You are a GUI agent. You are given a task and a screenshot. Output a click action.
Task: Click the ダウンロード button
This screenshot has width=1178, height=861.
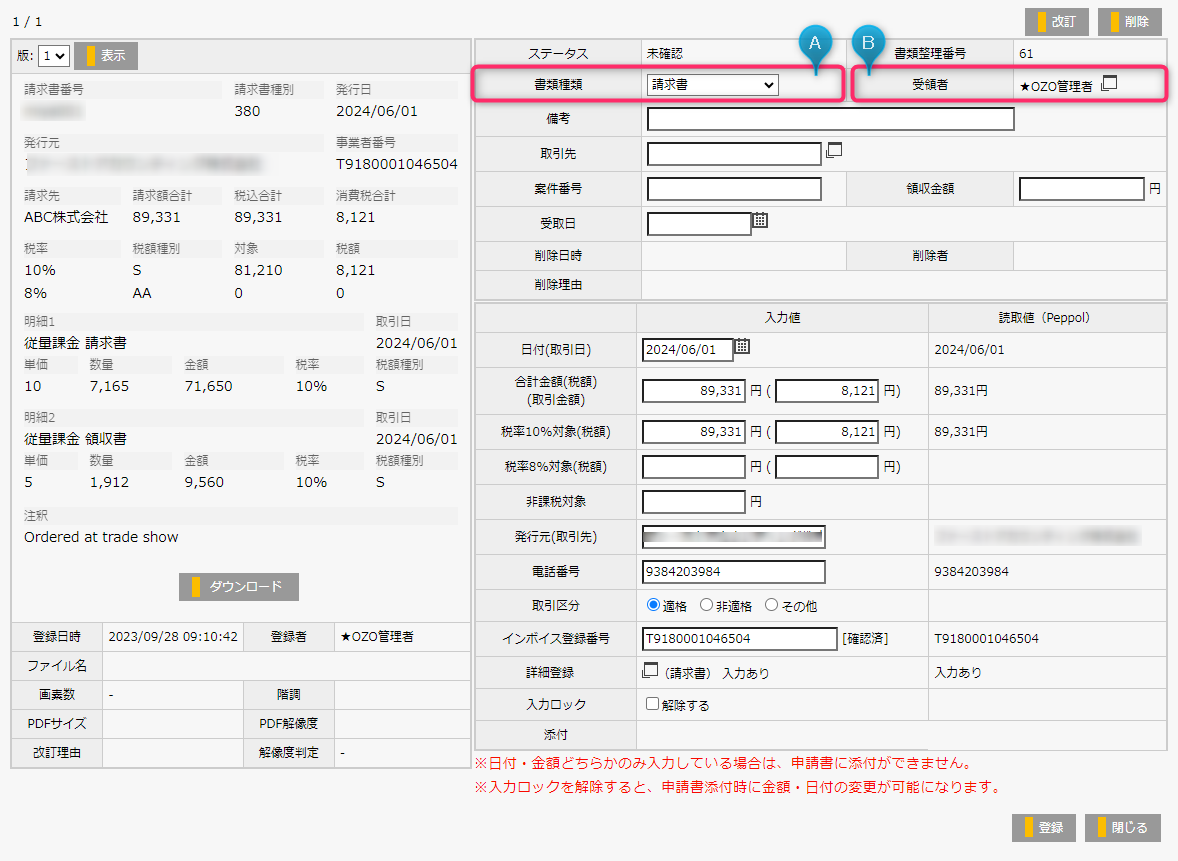pyautogui.click(x=239, y=587)
